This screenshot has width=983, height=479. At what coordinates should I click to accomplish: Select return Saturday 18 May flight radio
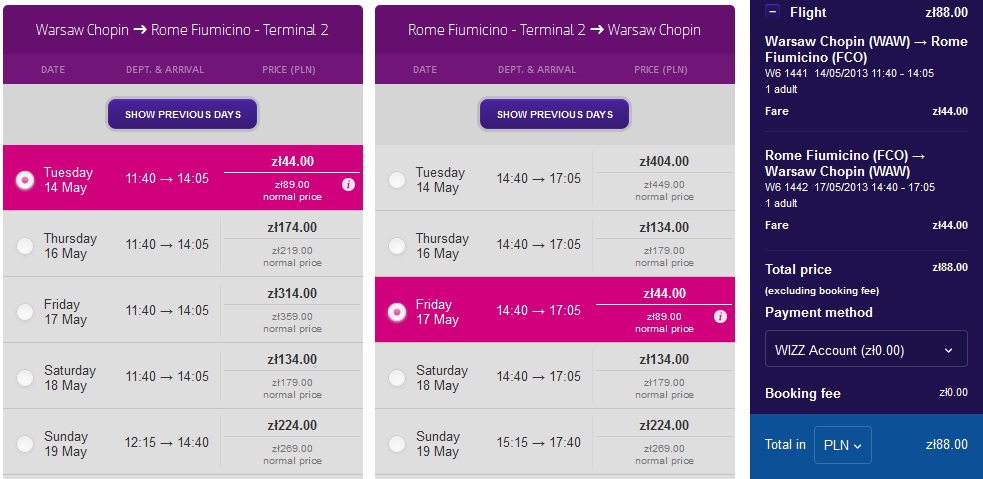coord(397,378)
